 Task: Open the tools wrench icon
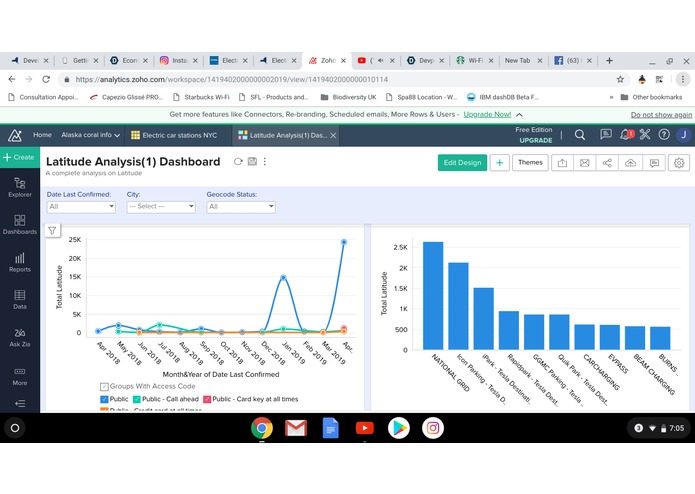click(x=644, y=135)
